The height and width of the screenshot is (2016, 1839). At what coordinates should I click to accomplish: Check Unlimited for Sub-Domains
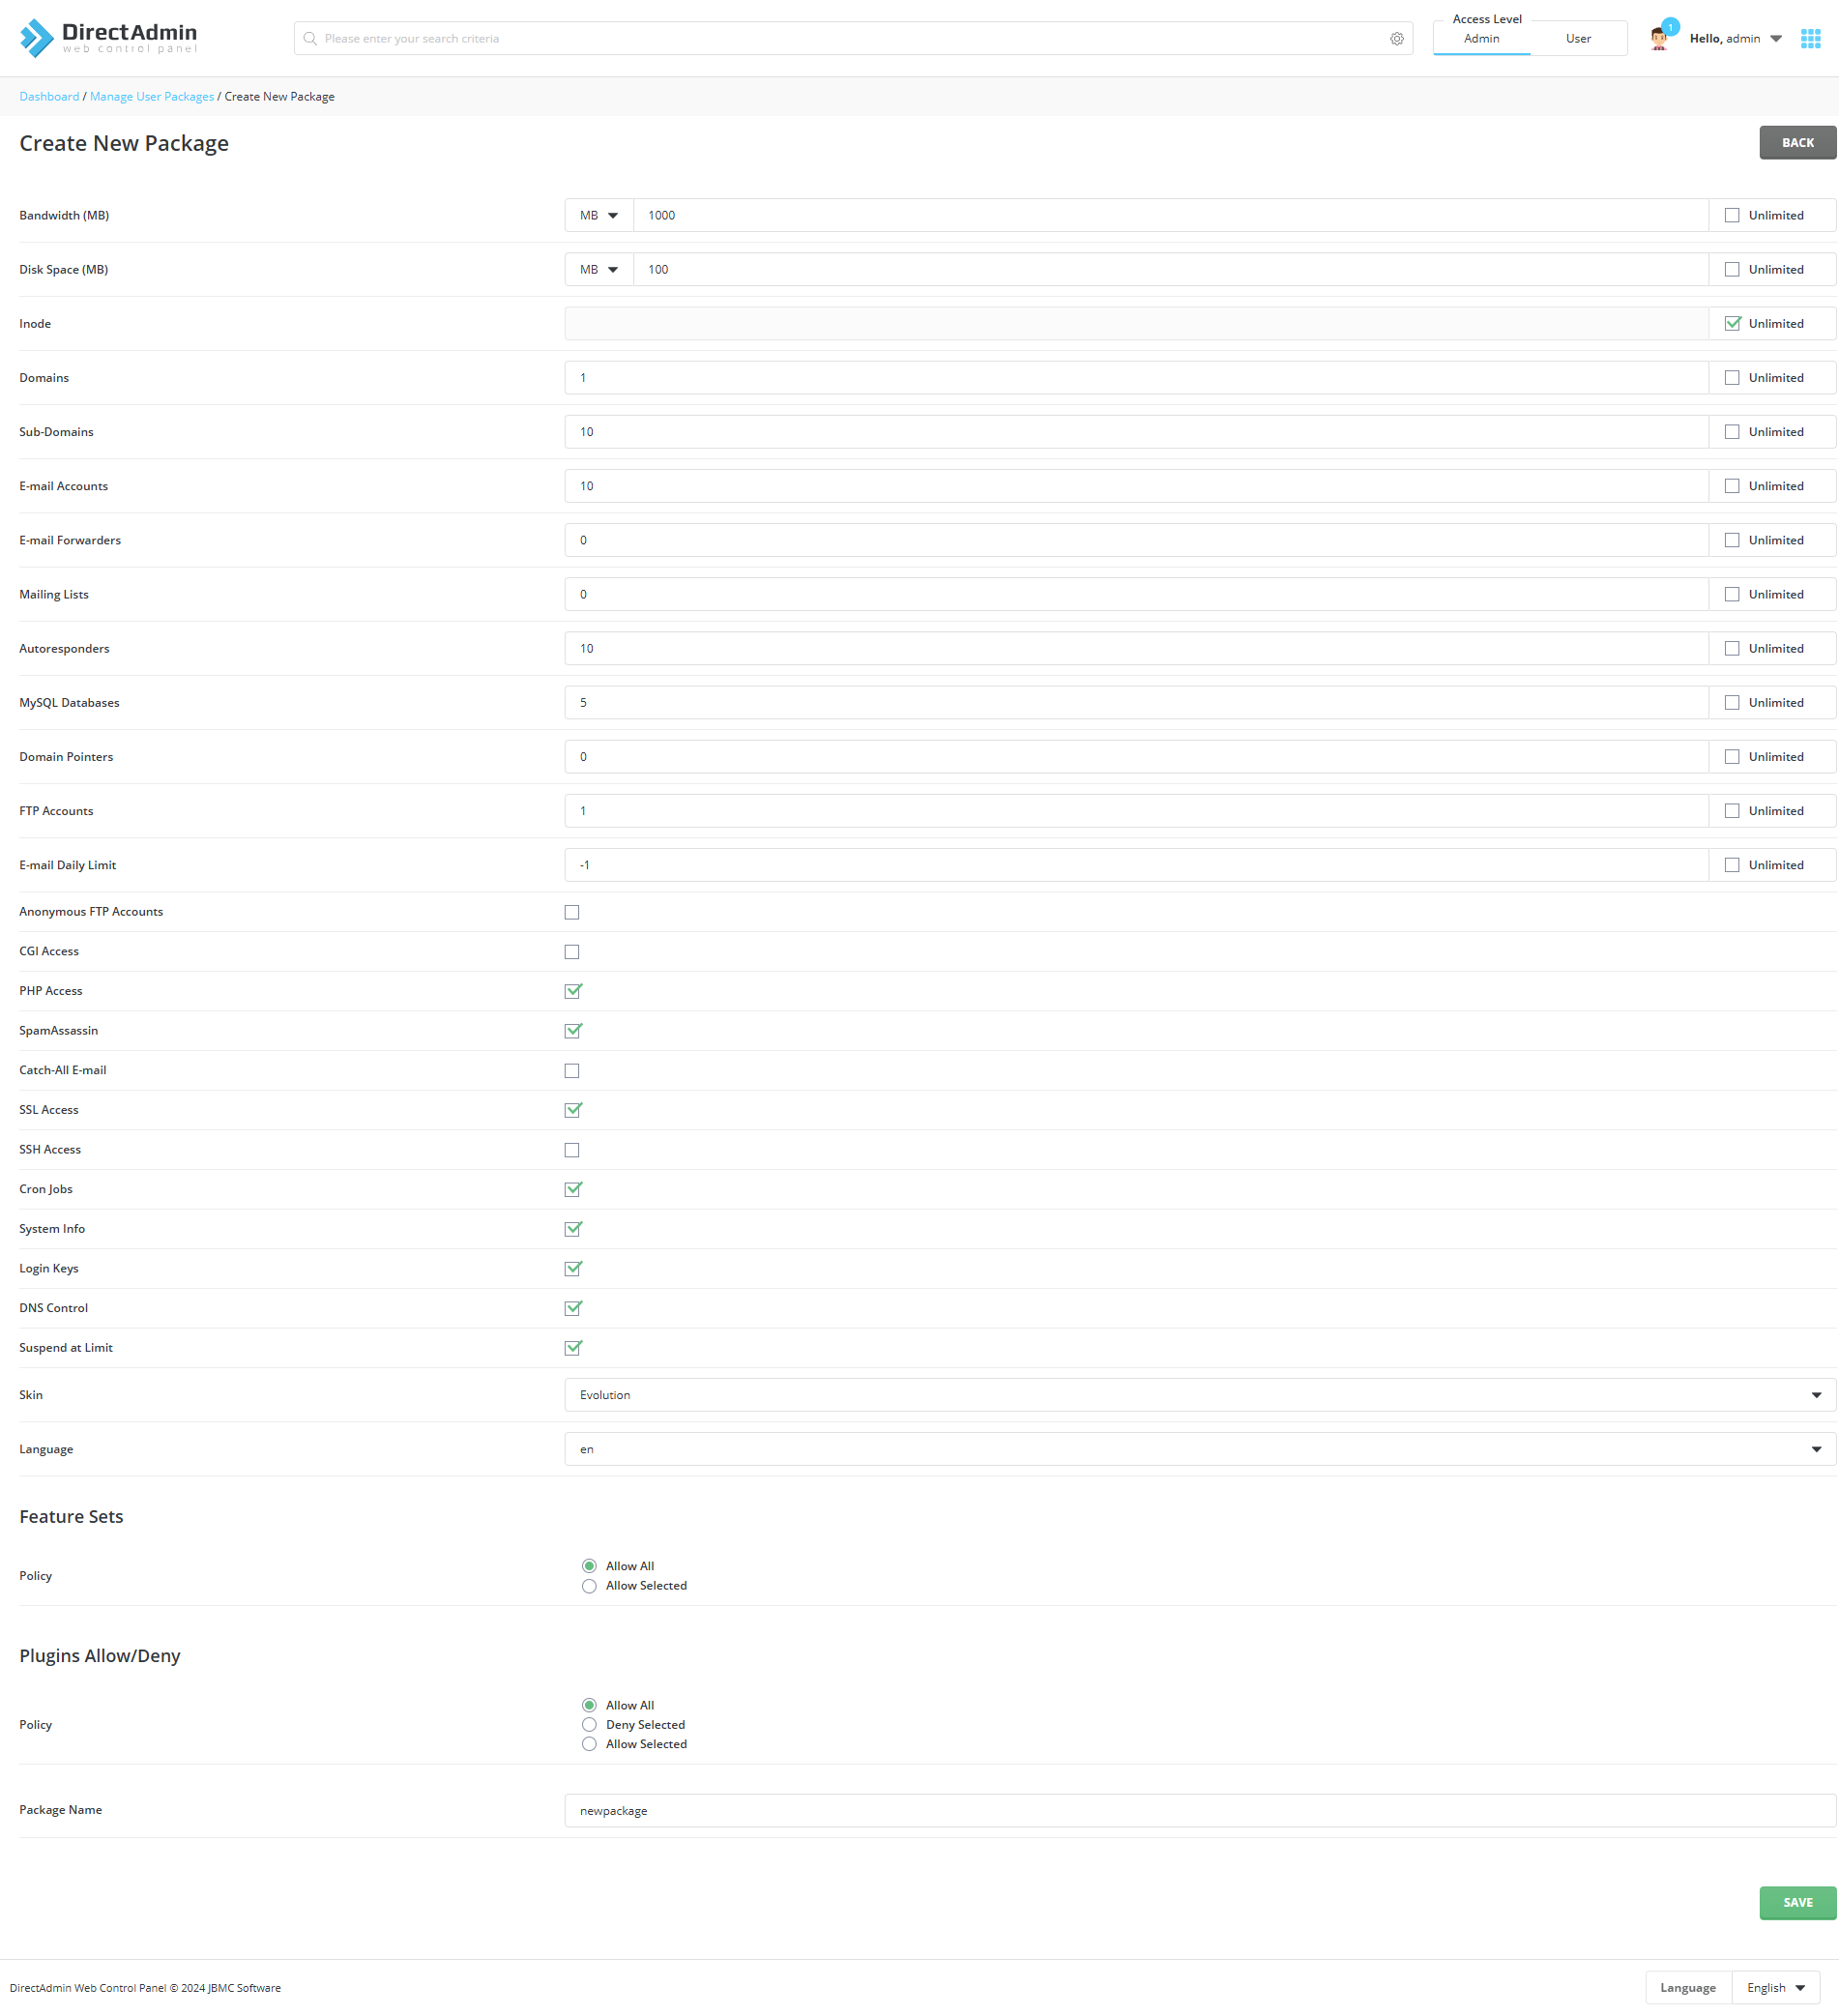pos(1732,431)
